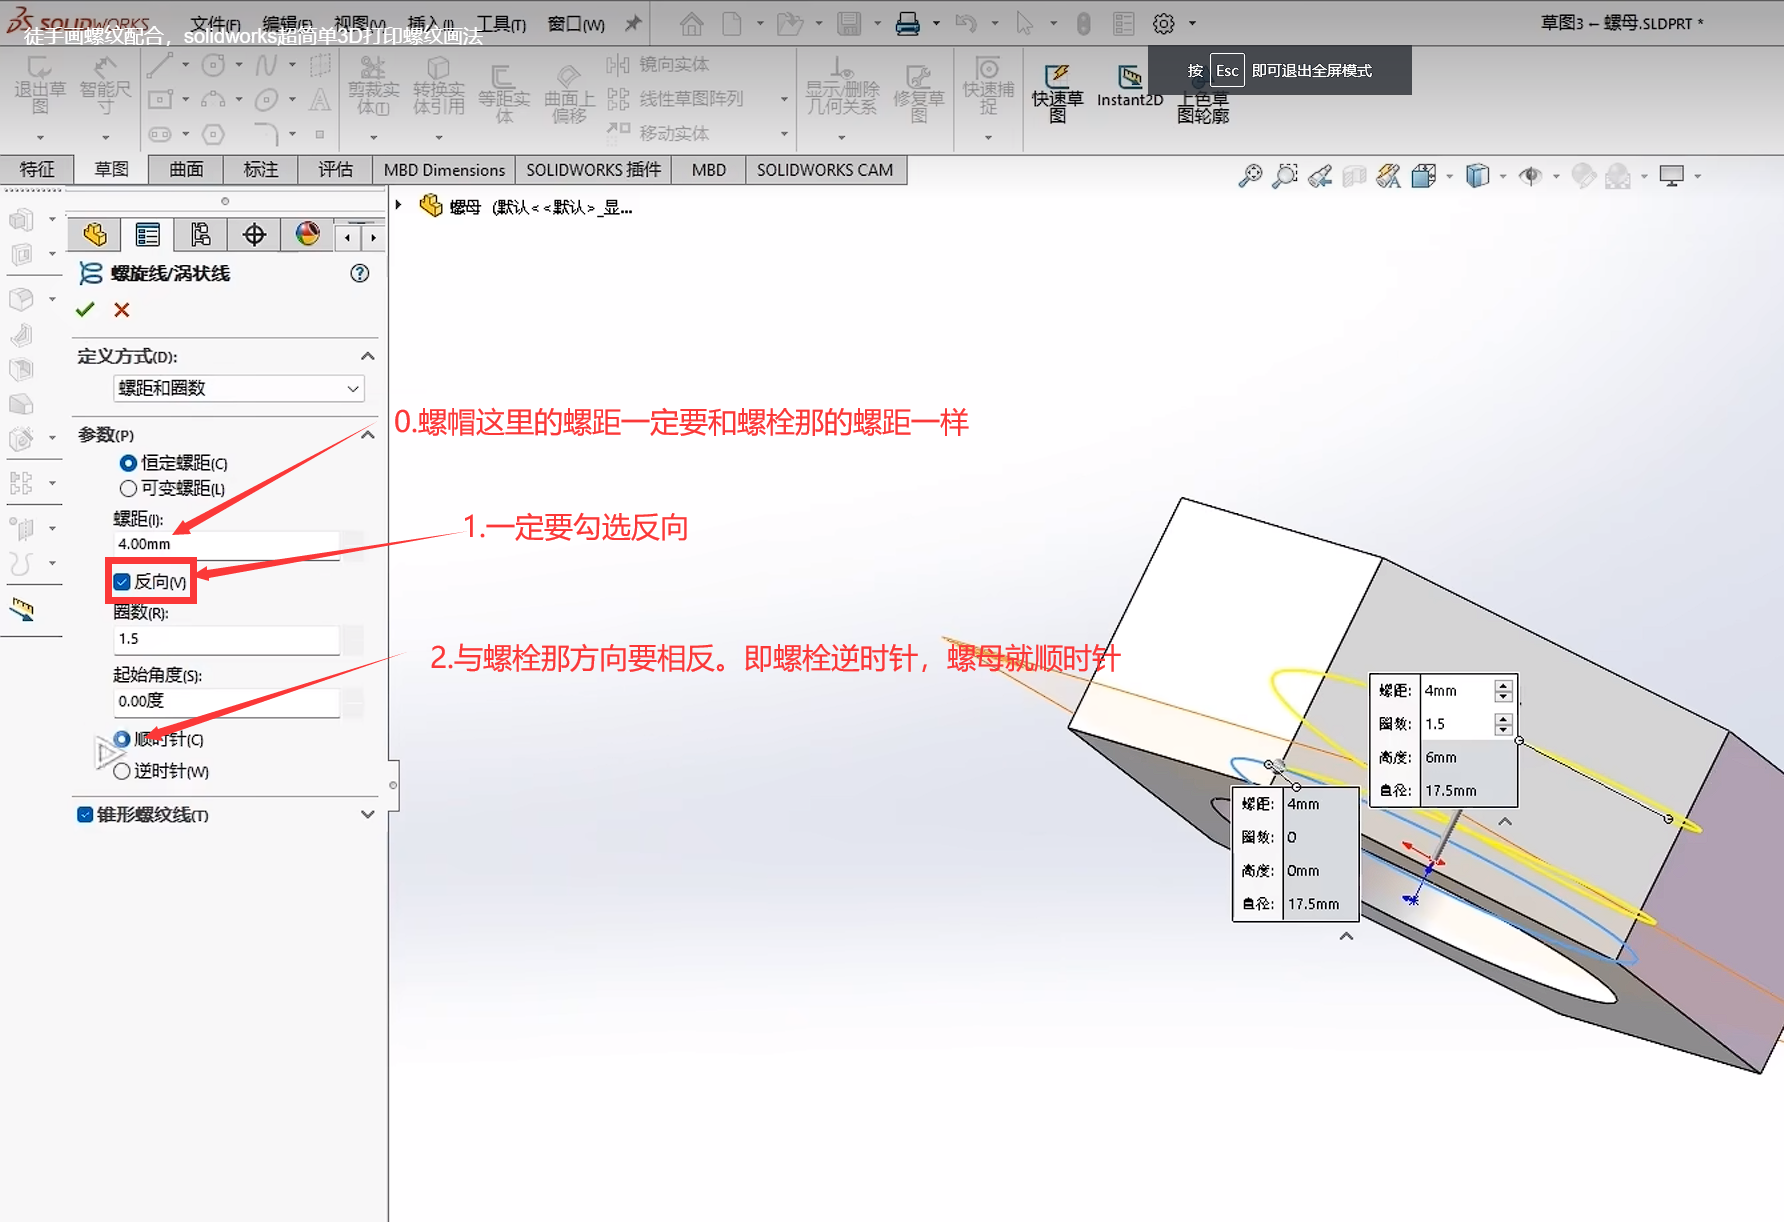Viewport: 1784px width, 1222px height.
Task: Select Clockwise (顺时针) radio button
Action: [122, 739]
